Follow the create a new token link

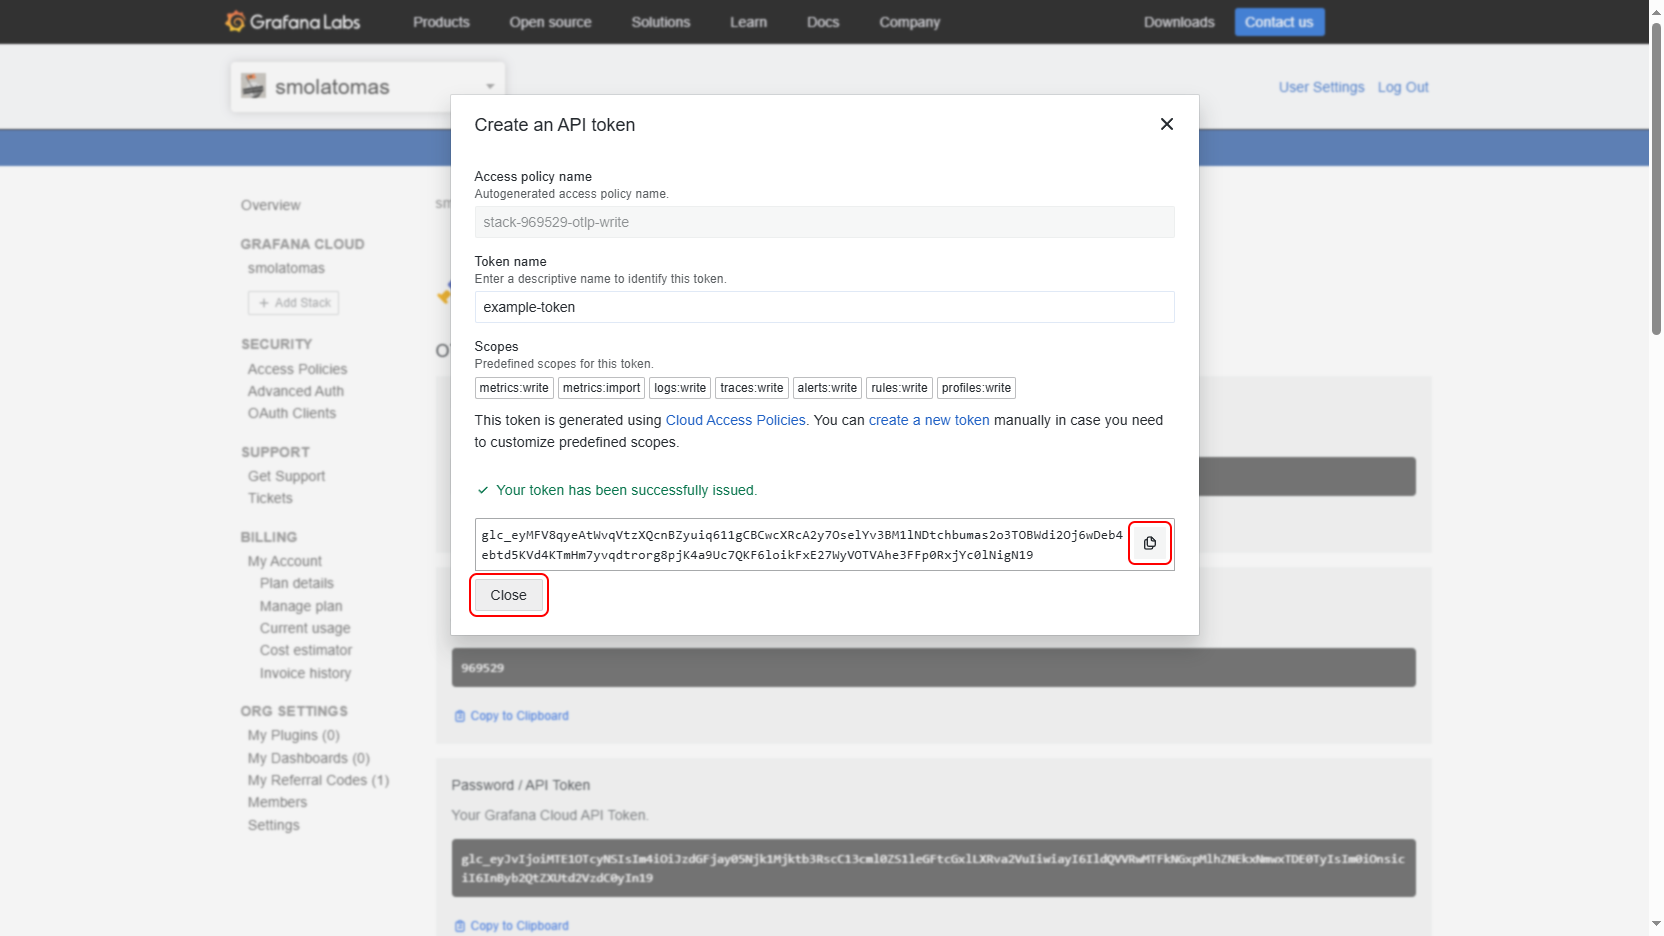[x=929, y=420]
